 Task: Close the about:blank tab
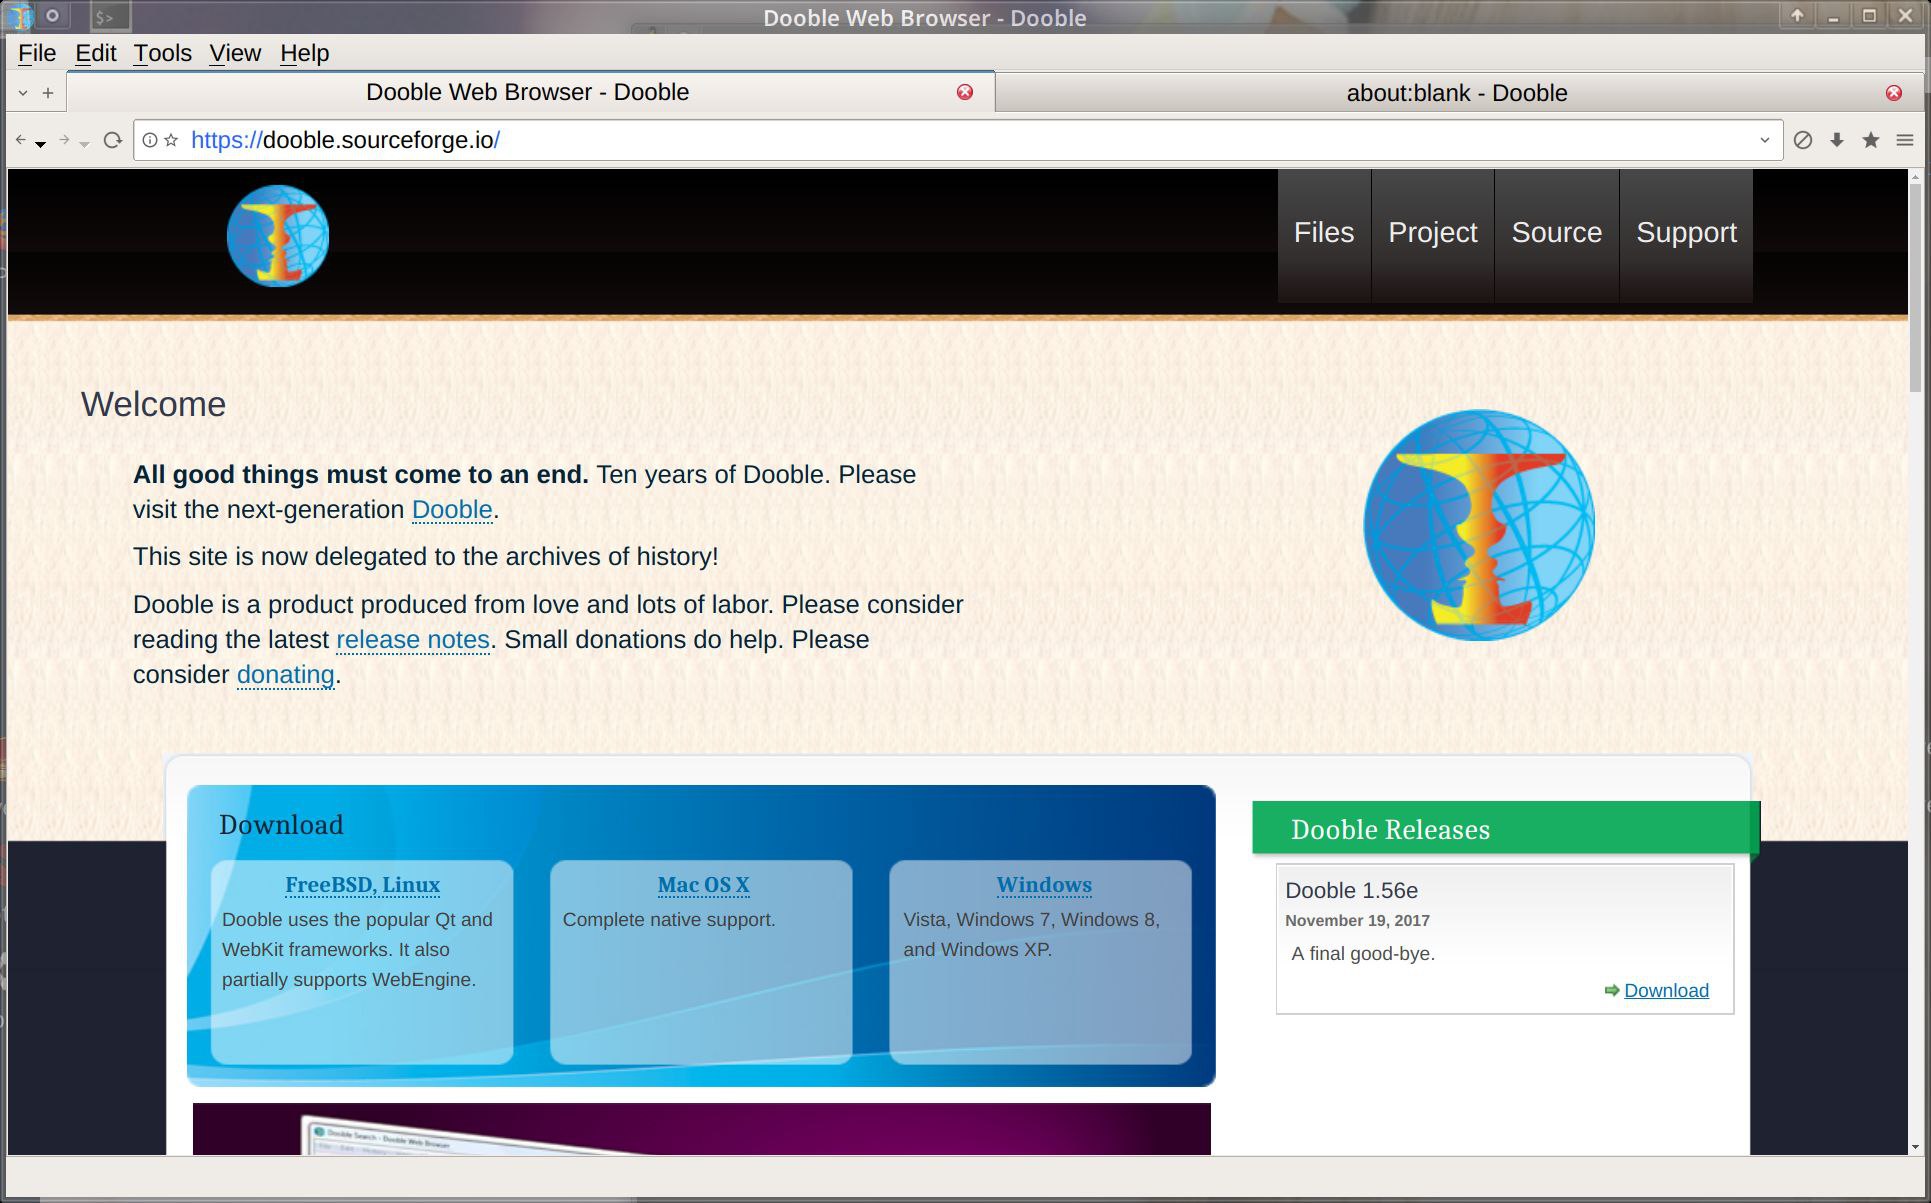[x=1894, y=93]
